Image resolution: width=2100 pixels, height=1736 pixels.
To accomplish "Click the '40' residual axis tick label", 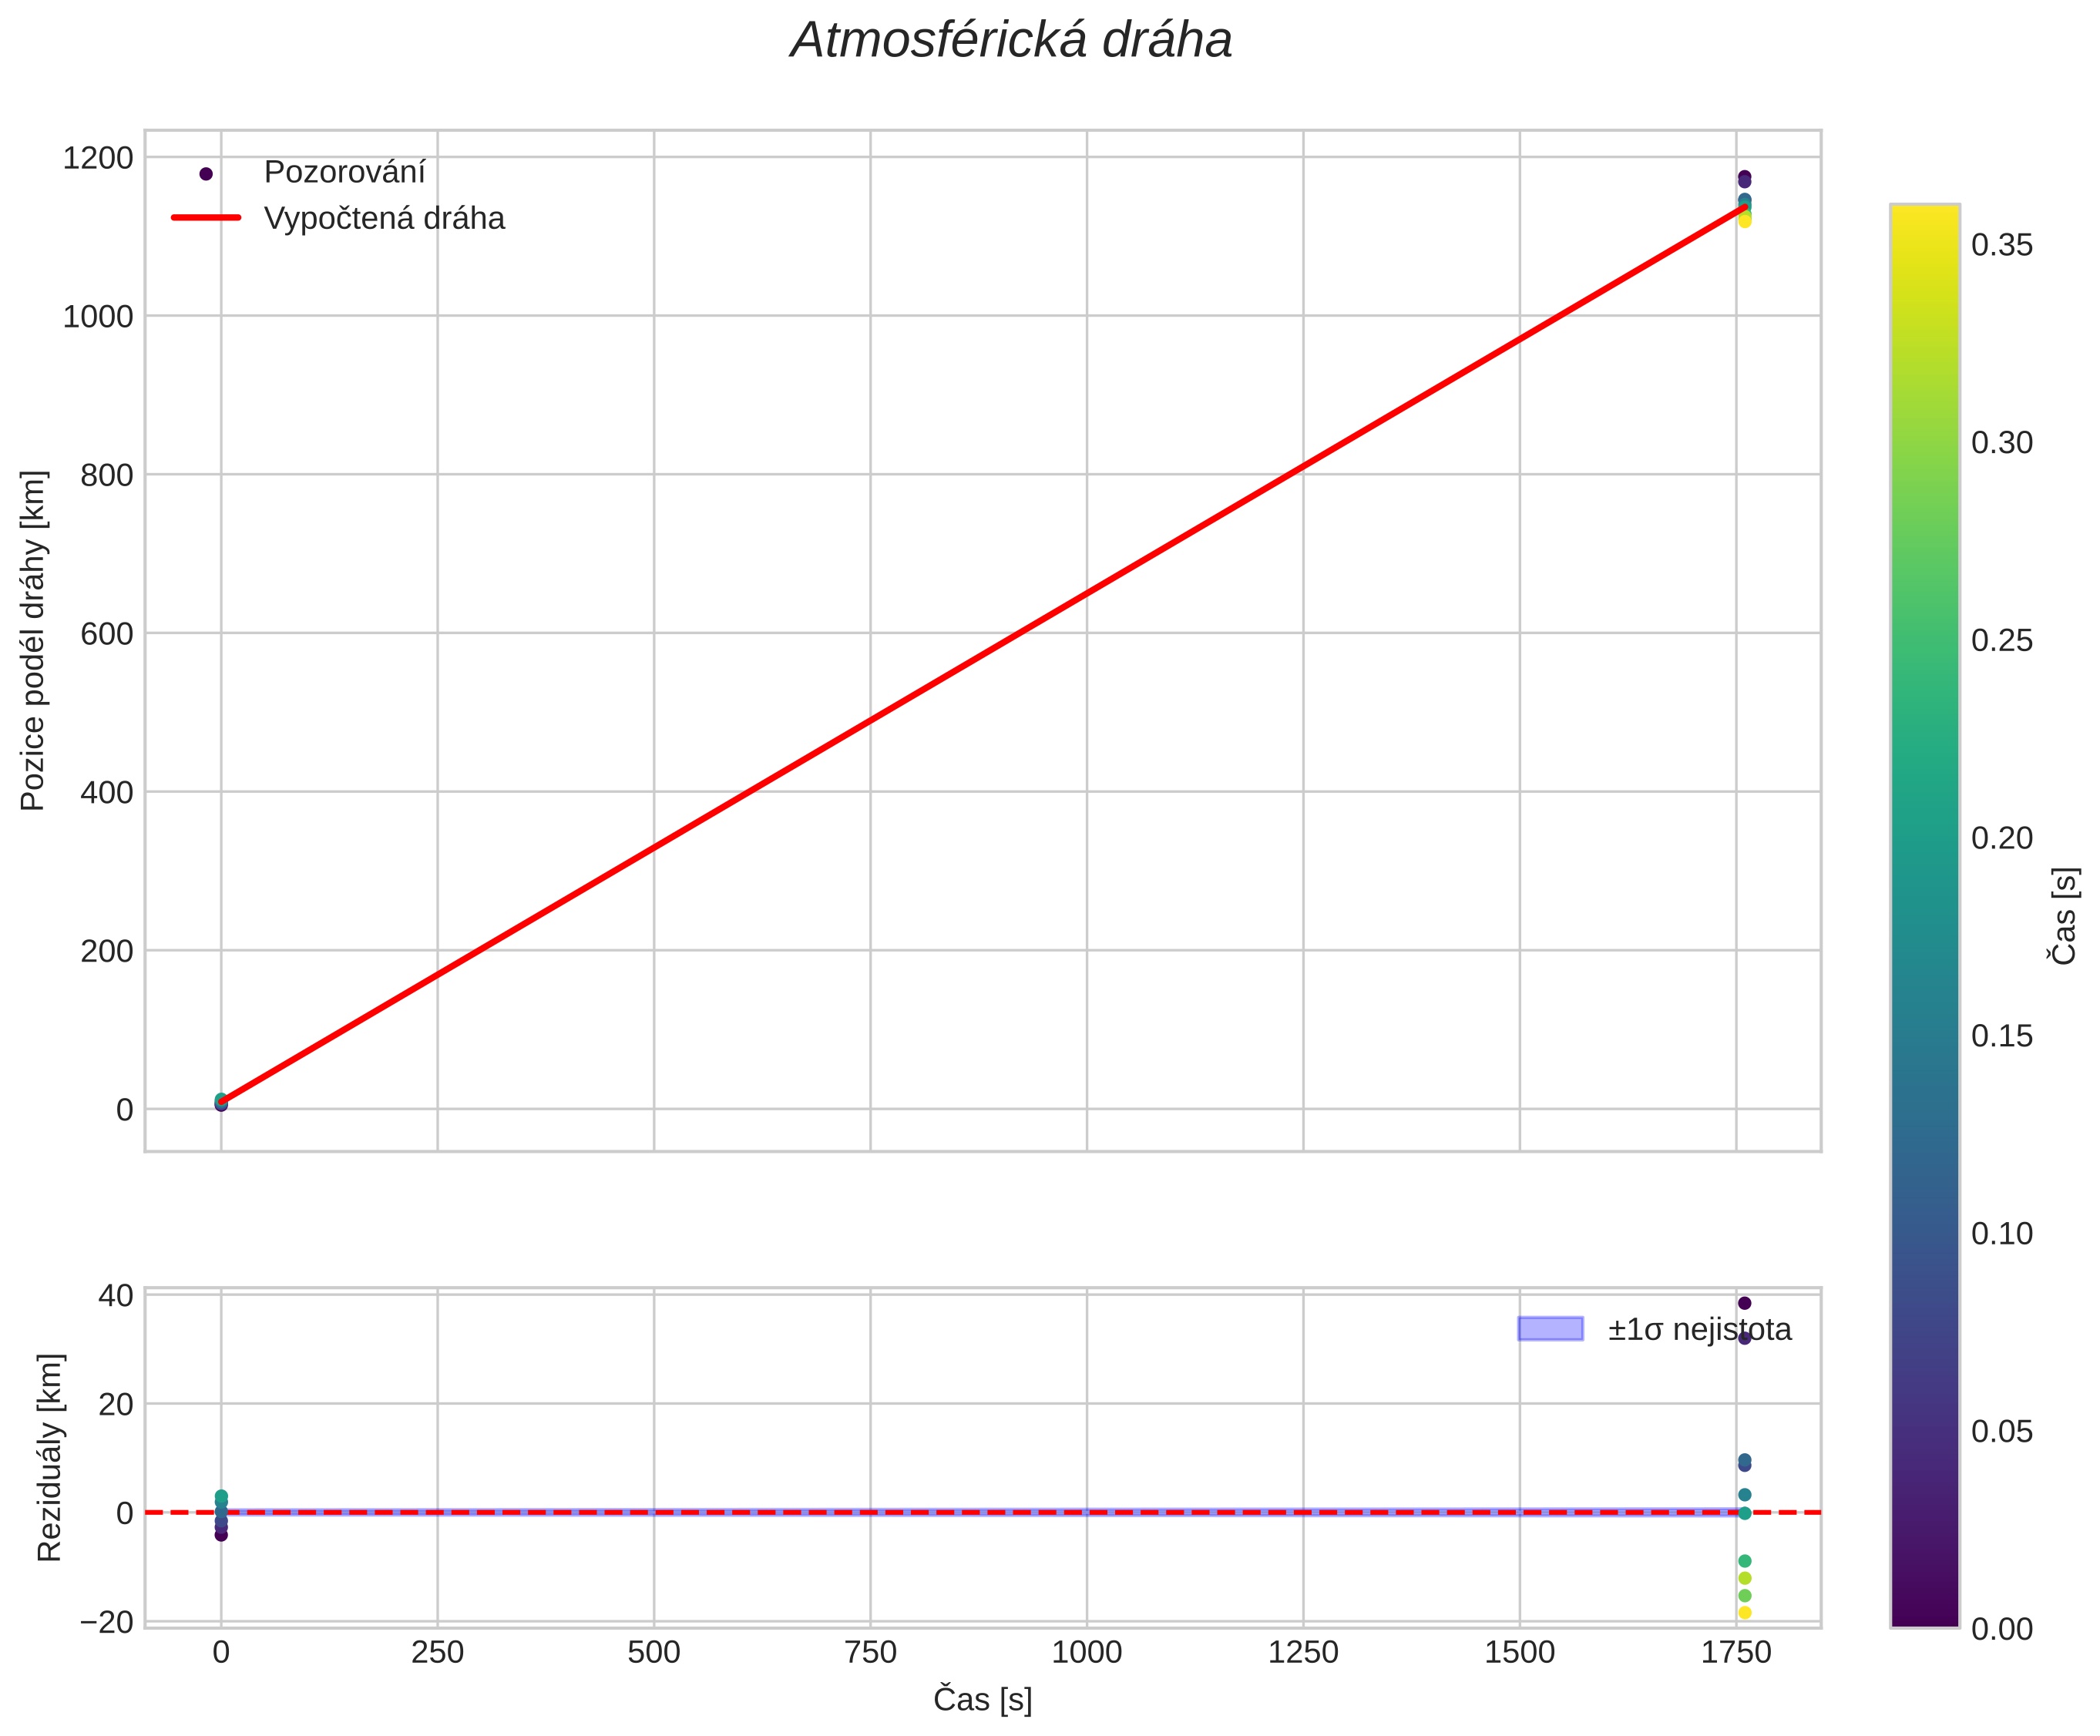I will click(x=116, y=1296).
